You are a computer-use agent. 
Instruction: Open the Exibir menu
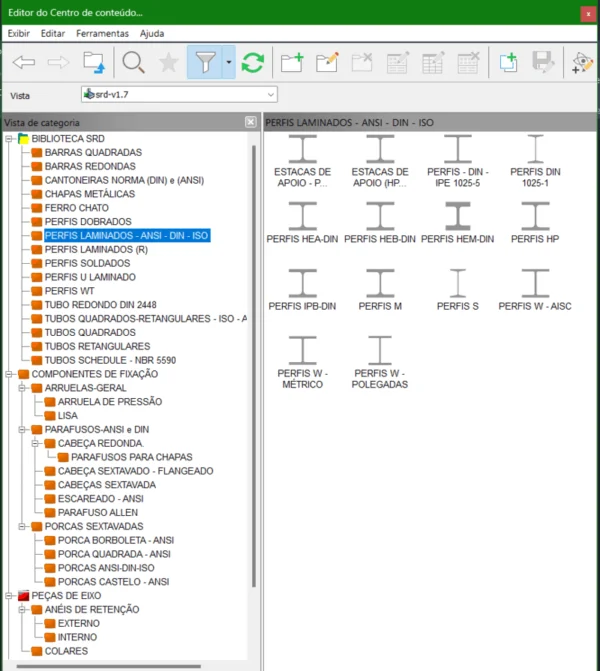(x=18, y=33)
